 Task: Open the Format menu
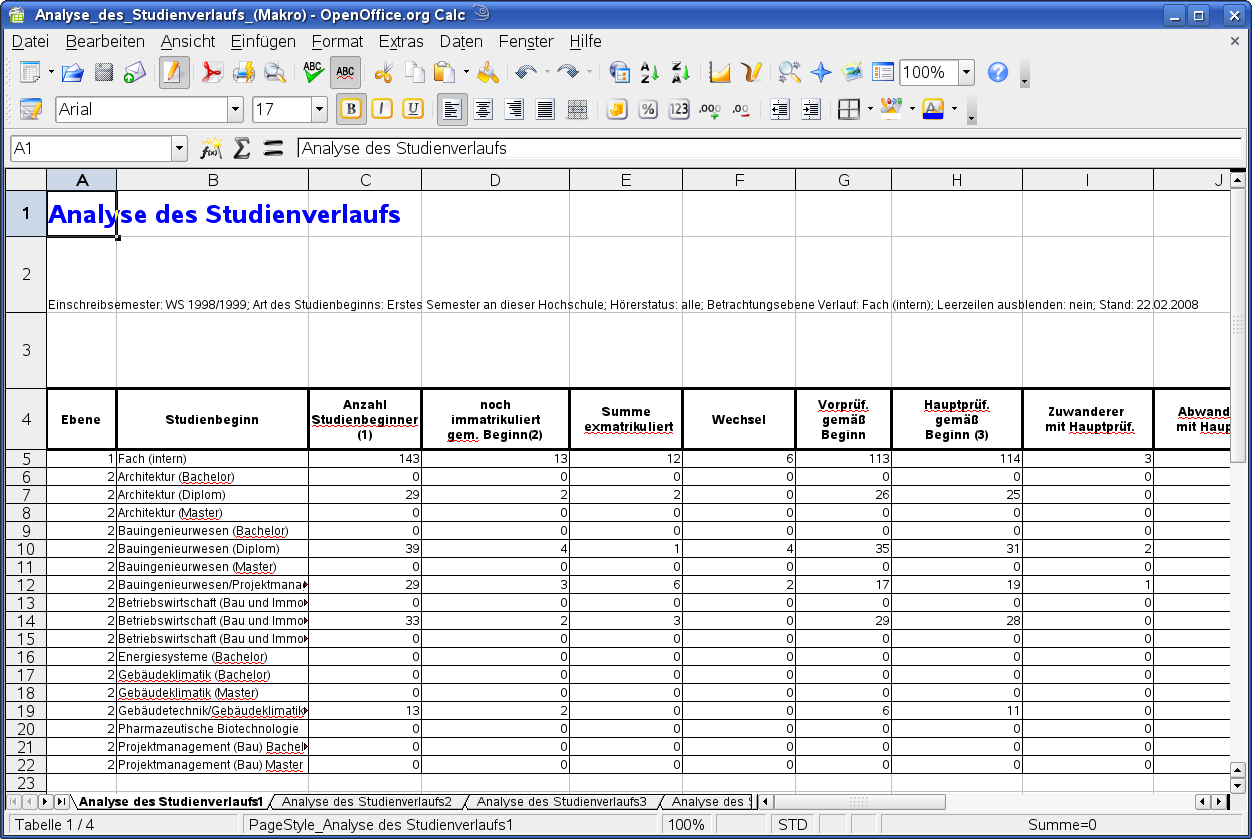click(337, 41)
